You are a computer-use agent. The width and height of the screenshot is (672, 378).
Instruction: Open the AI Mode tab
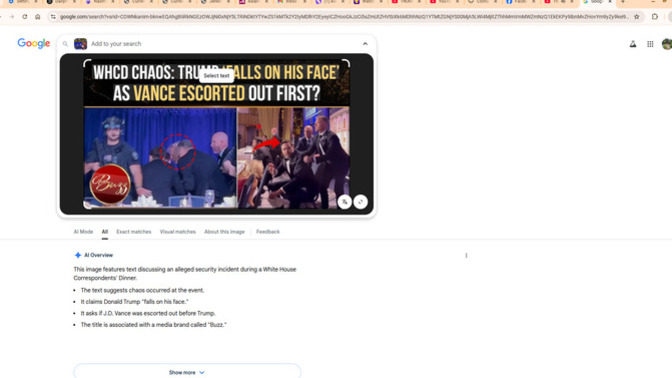click(83, 231)
